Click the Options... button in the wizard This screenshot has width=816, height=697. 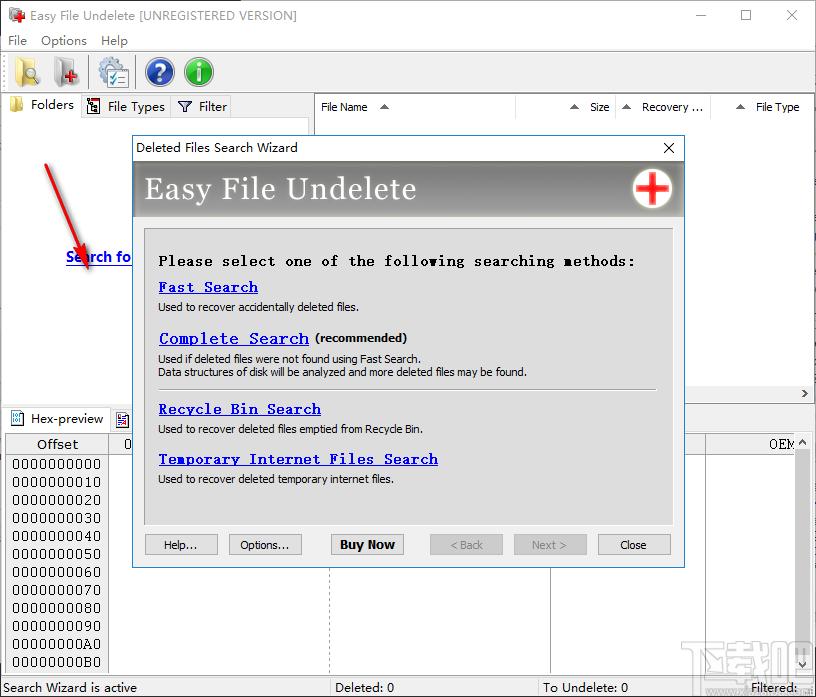point(265,544)
